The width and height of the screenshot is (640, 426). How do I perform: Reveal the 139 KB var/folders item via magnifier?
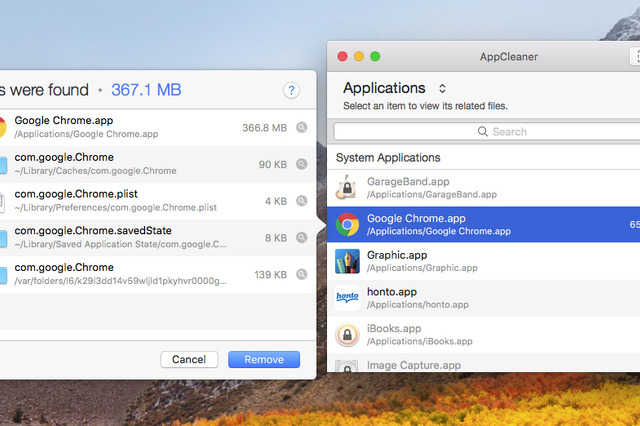[302, 274]
